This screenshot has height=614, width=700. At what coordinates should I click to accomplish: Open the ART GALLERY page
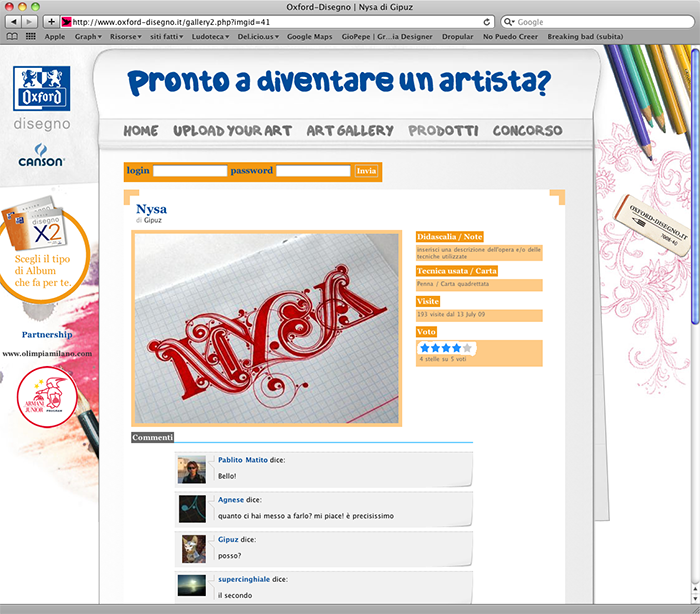coord(350,131)
